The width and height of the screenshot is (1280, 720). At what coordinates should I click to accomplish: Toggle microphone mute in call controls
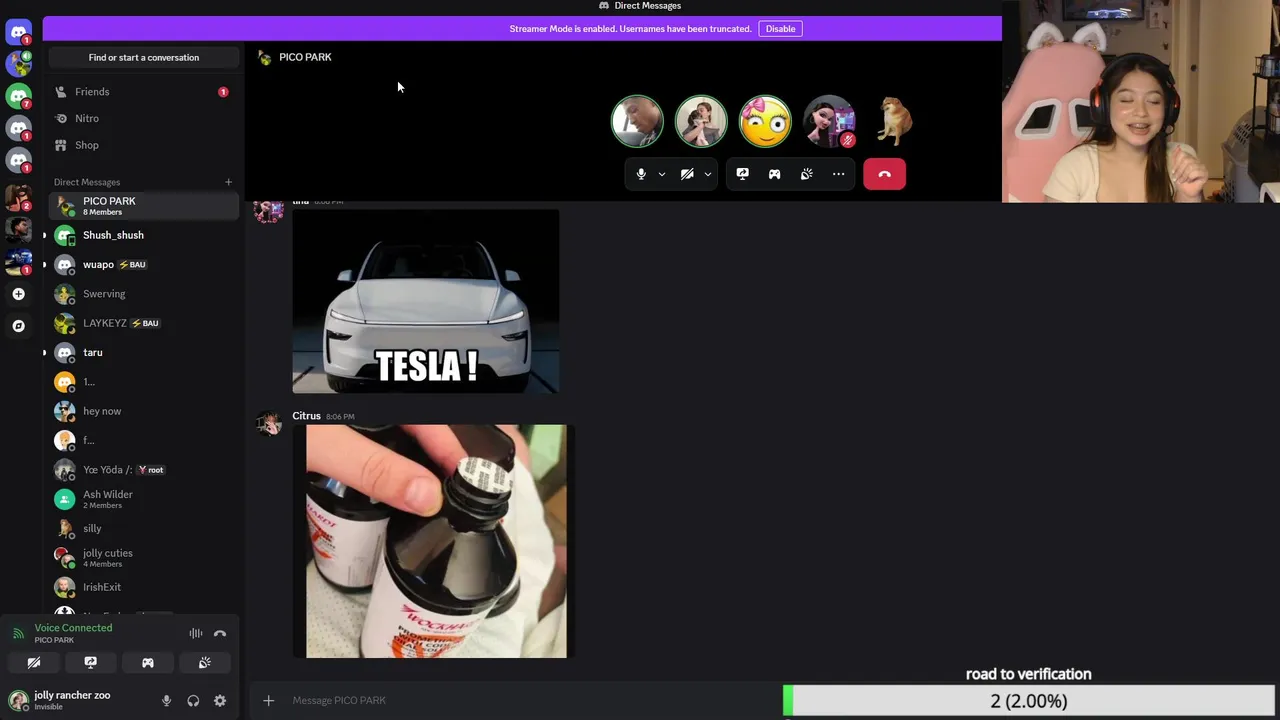[641, 174]
